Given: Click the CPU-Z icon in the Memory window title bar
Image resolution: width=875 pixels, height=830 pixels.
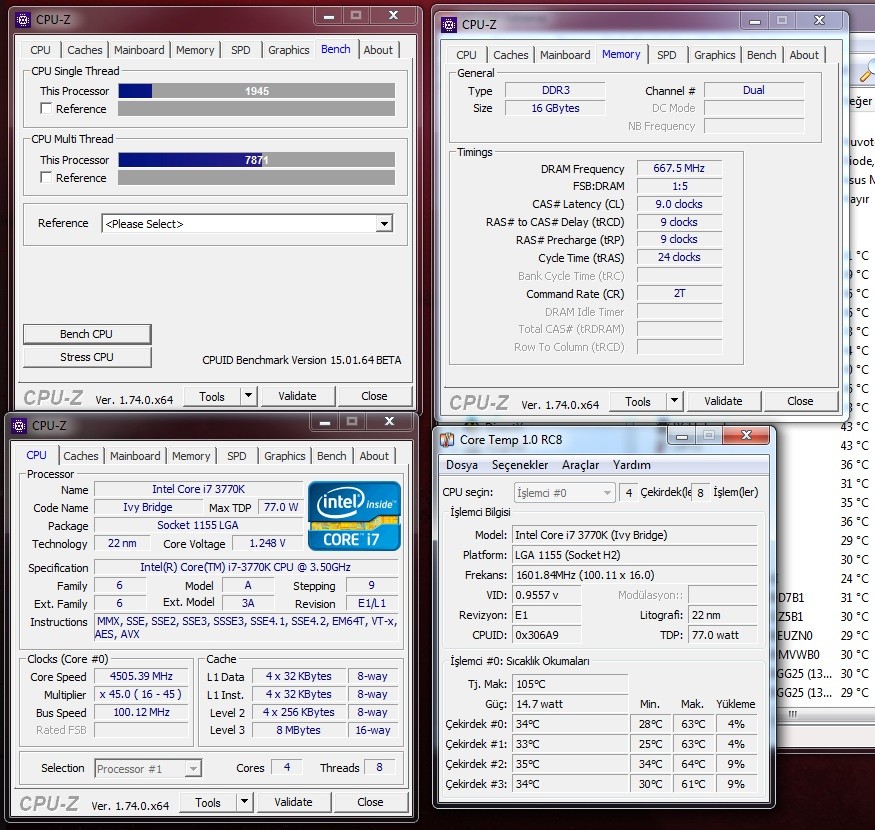Looking at the screenshot, I should 449,25.
